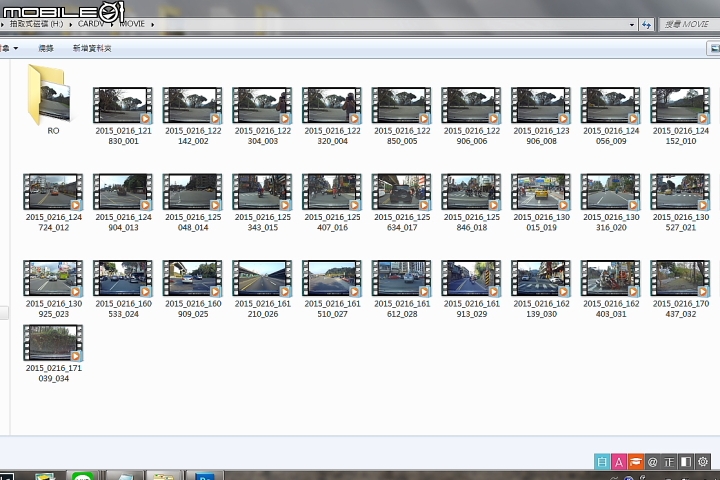Click file name 2015_0216_162403_031
720x480 pixels.
611,309
